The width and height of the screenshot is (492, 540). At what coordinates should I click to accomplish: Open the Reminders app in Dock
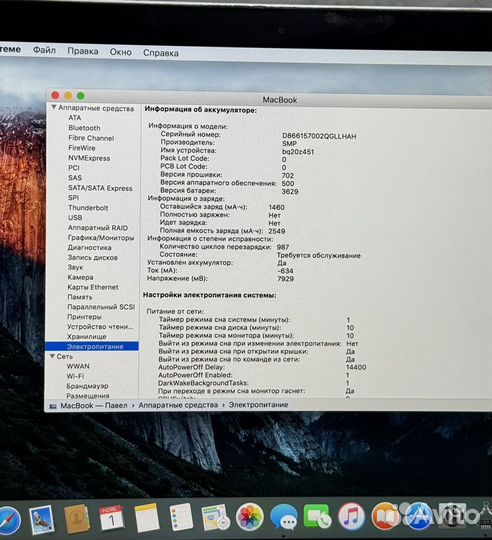[181, 517]
